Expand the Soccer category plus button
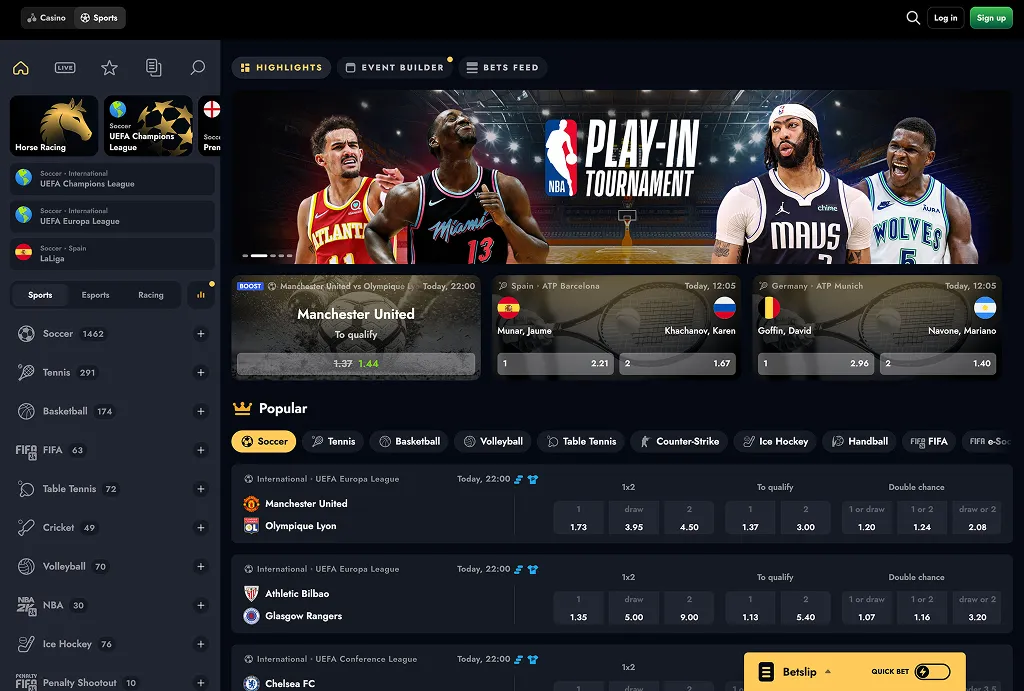Image resolution: width=1024 pixels, height=691 pixels. coord(201,334)
